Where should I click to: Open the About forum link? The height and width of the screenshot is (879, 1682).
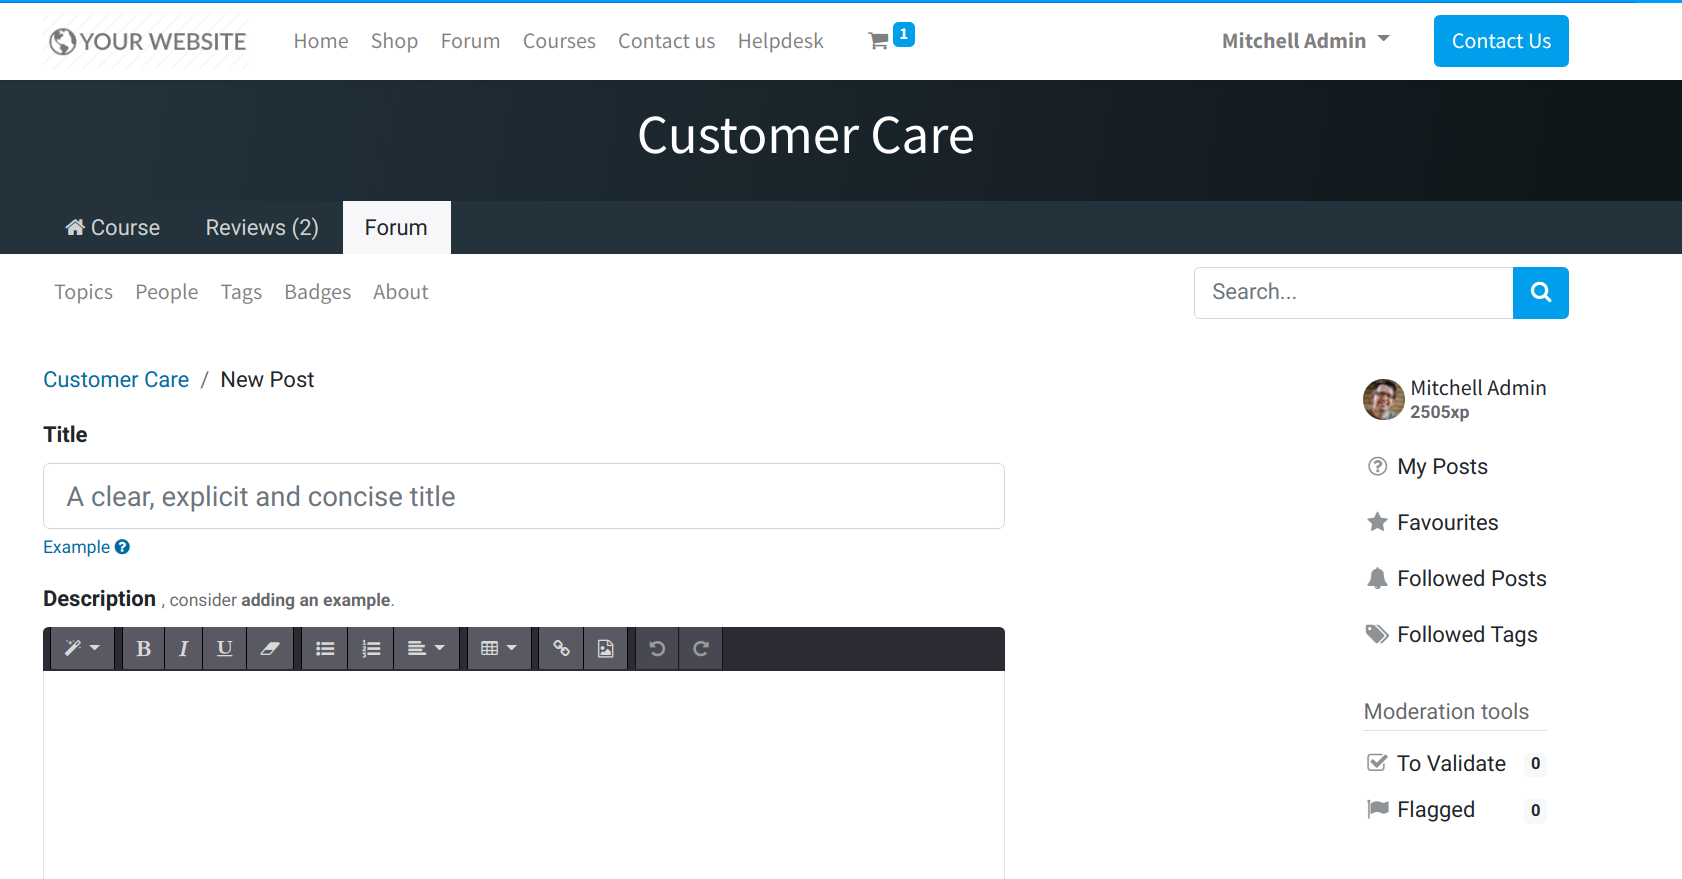(x=401, y=292)
